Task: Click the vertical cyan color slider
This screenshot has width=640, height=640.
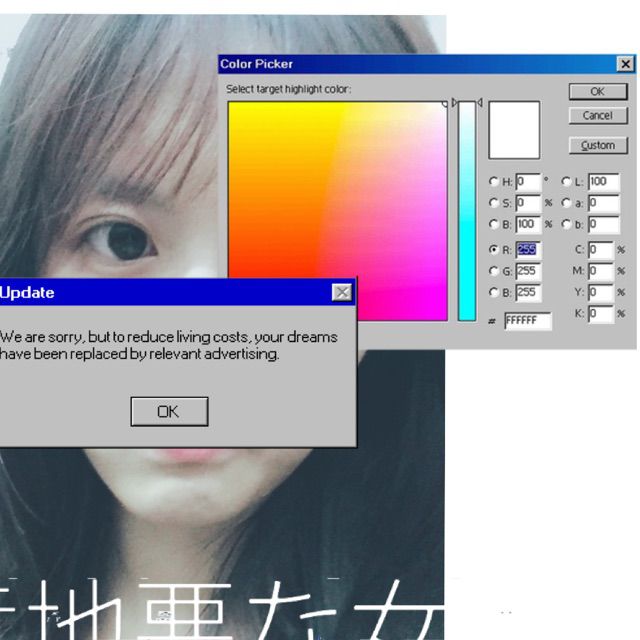Action: (467, 210)
